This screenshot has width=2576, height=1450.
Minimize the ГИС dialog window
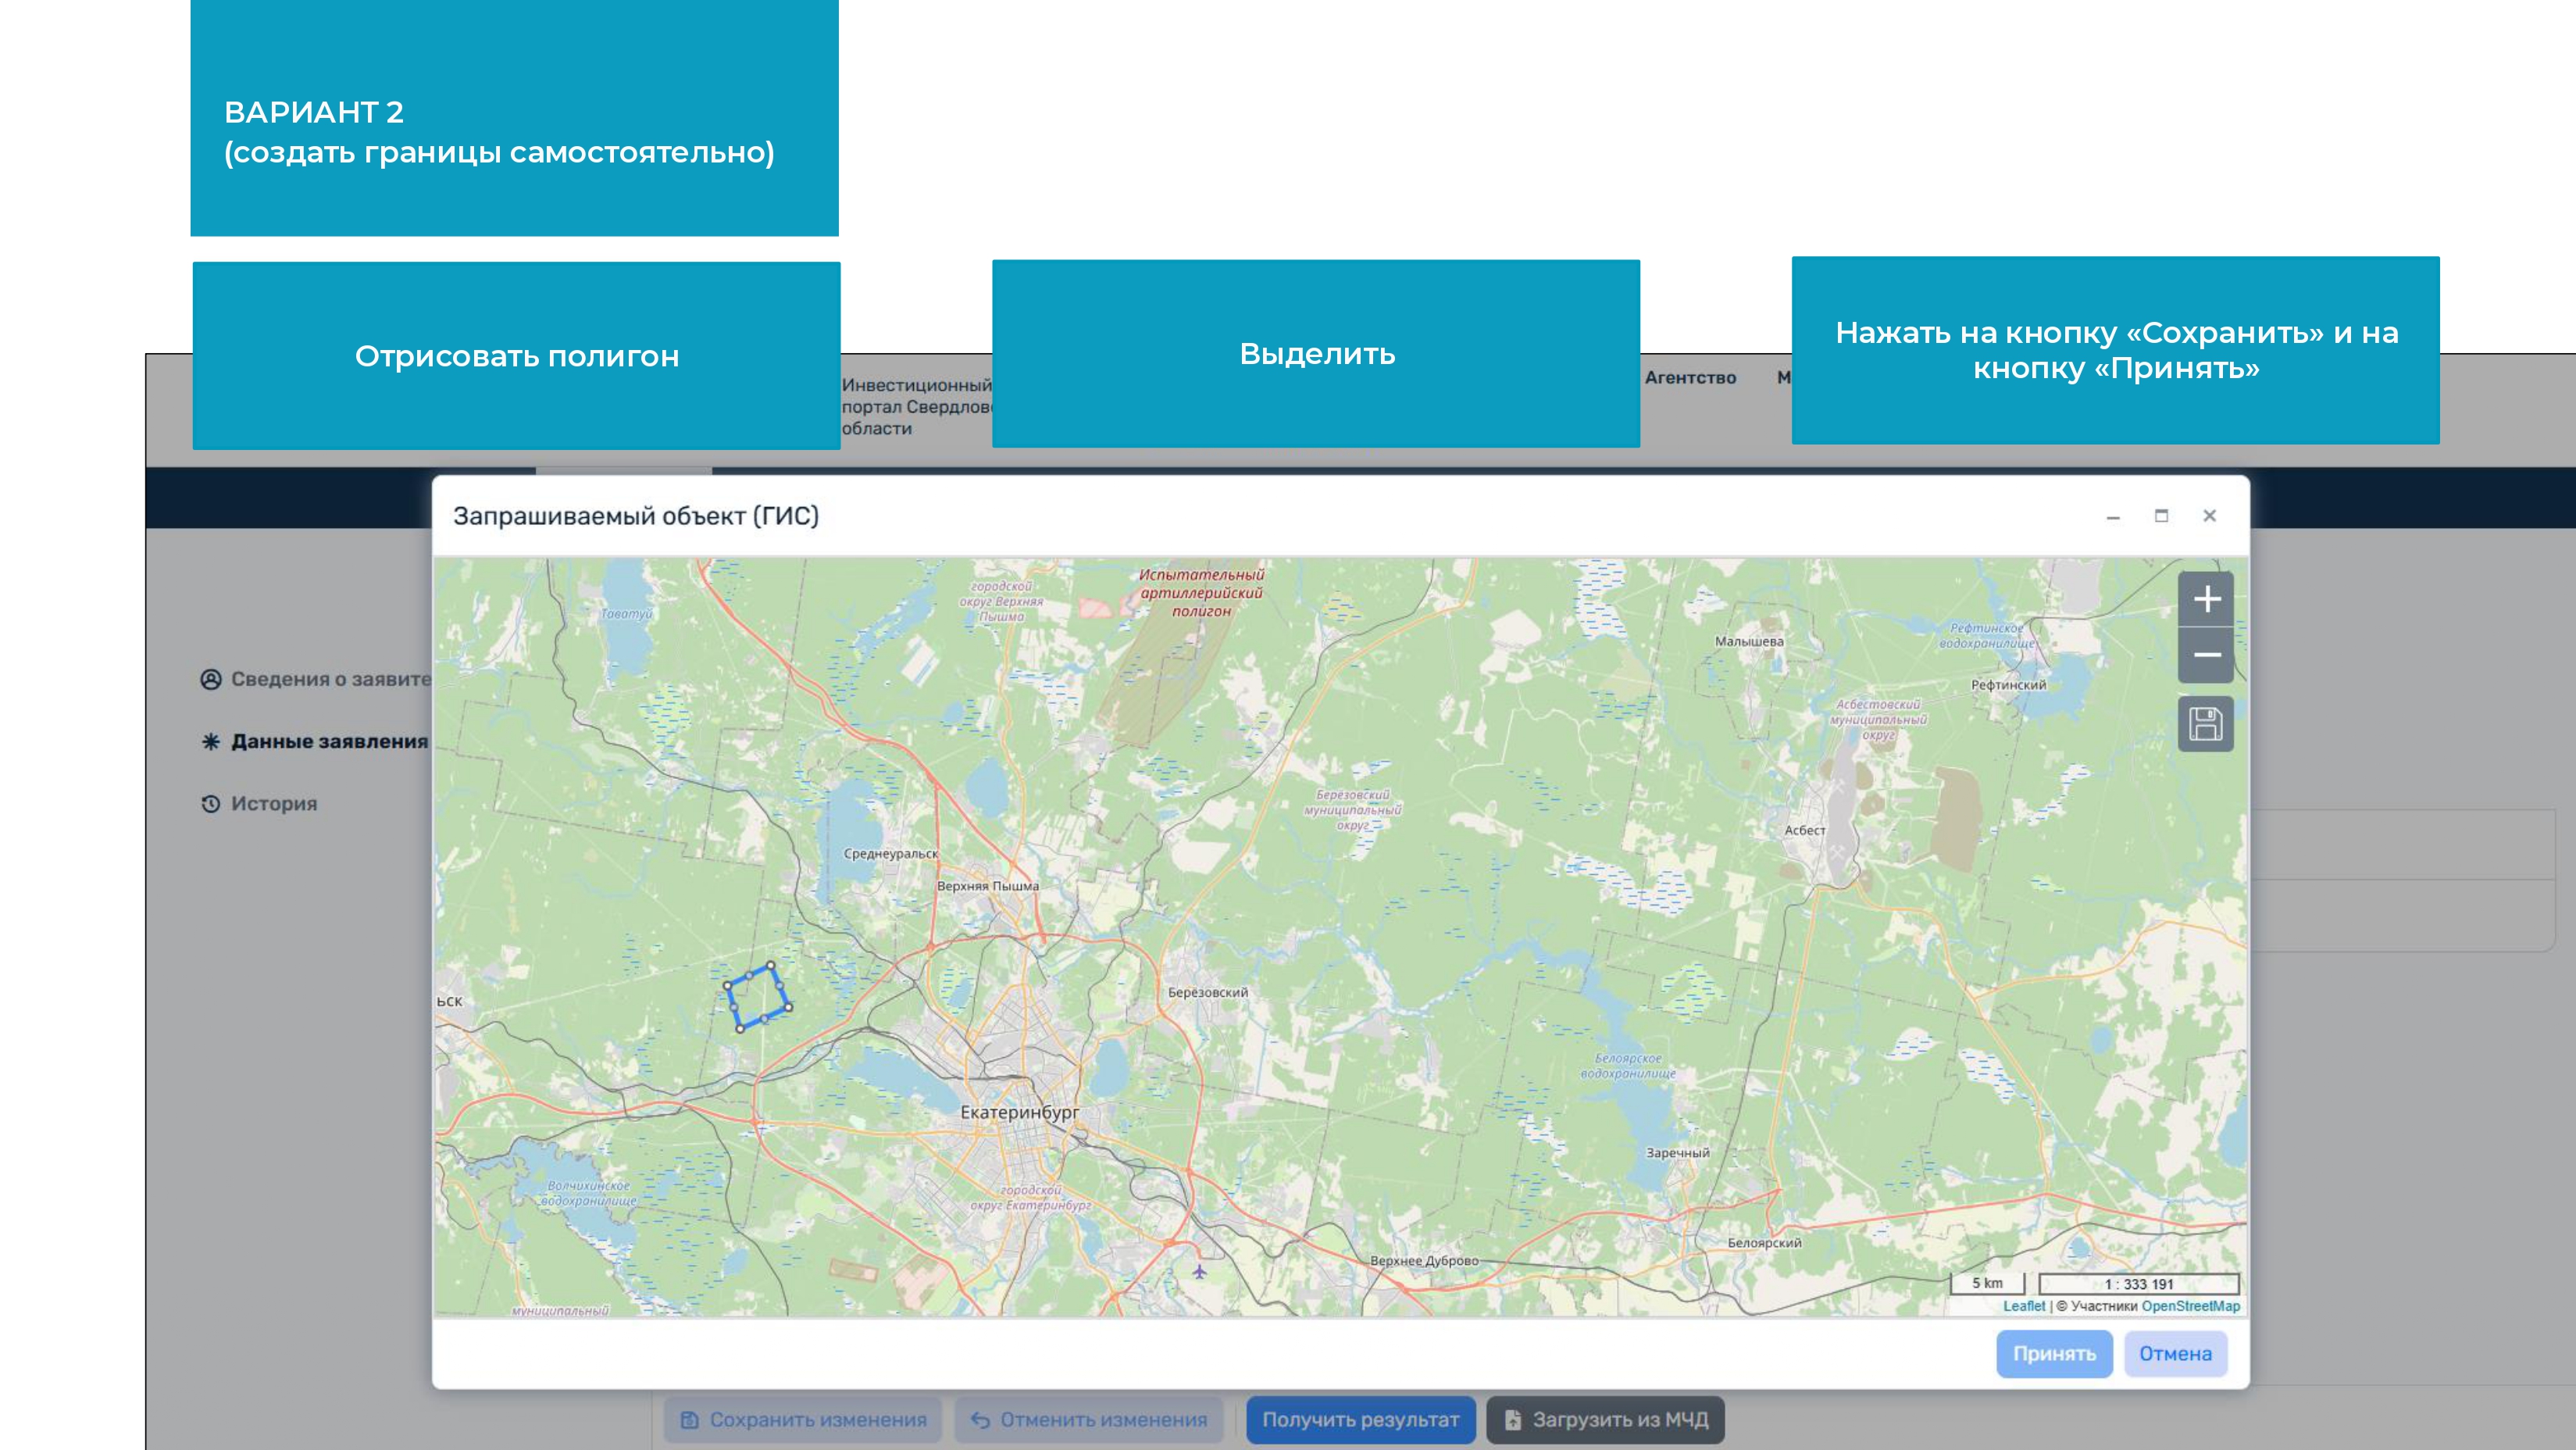pyautogui.click(x=2113, y=516)
